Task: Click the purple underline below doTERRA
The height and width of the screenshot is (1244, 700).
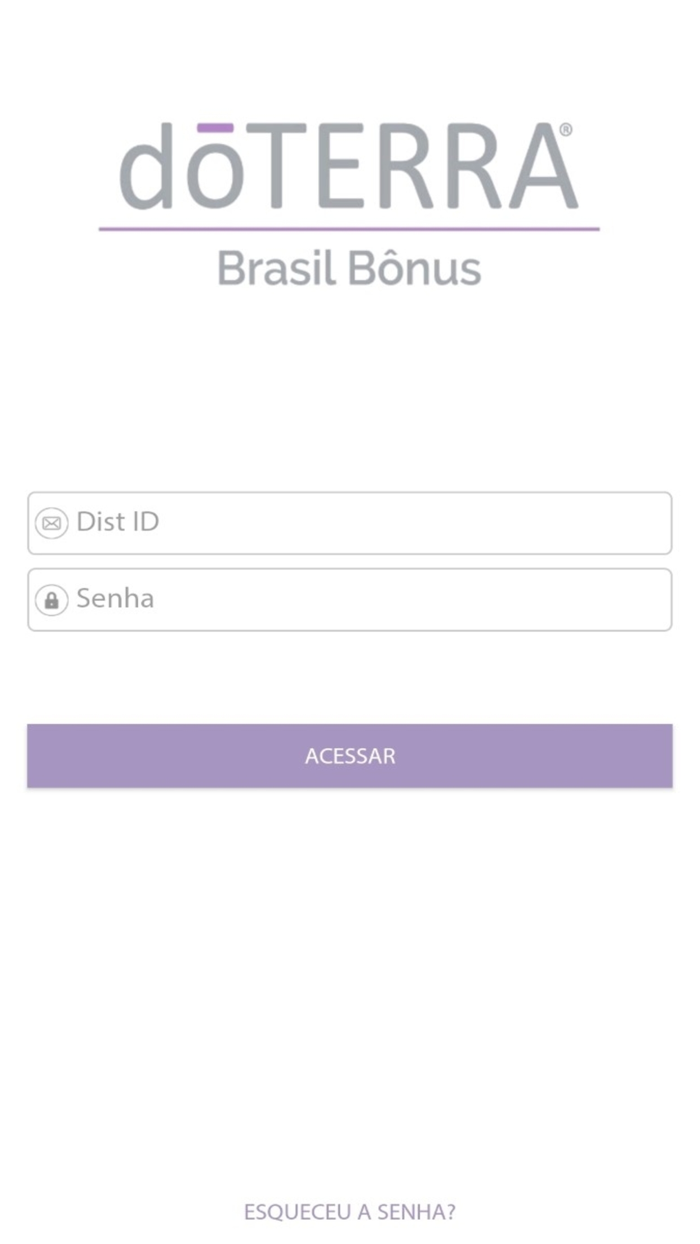Action: [x=348, y=228]
